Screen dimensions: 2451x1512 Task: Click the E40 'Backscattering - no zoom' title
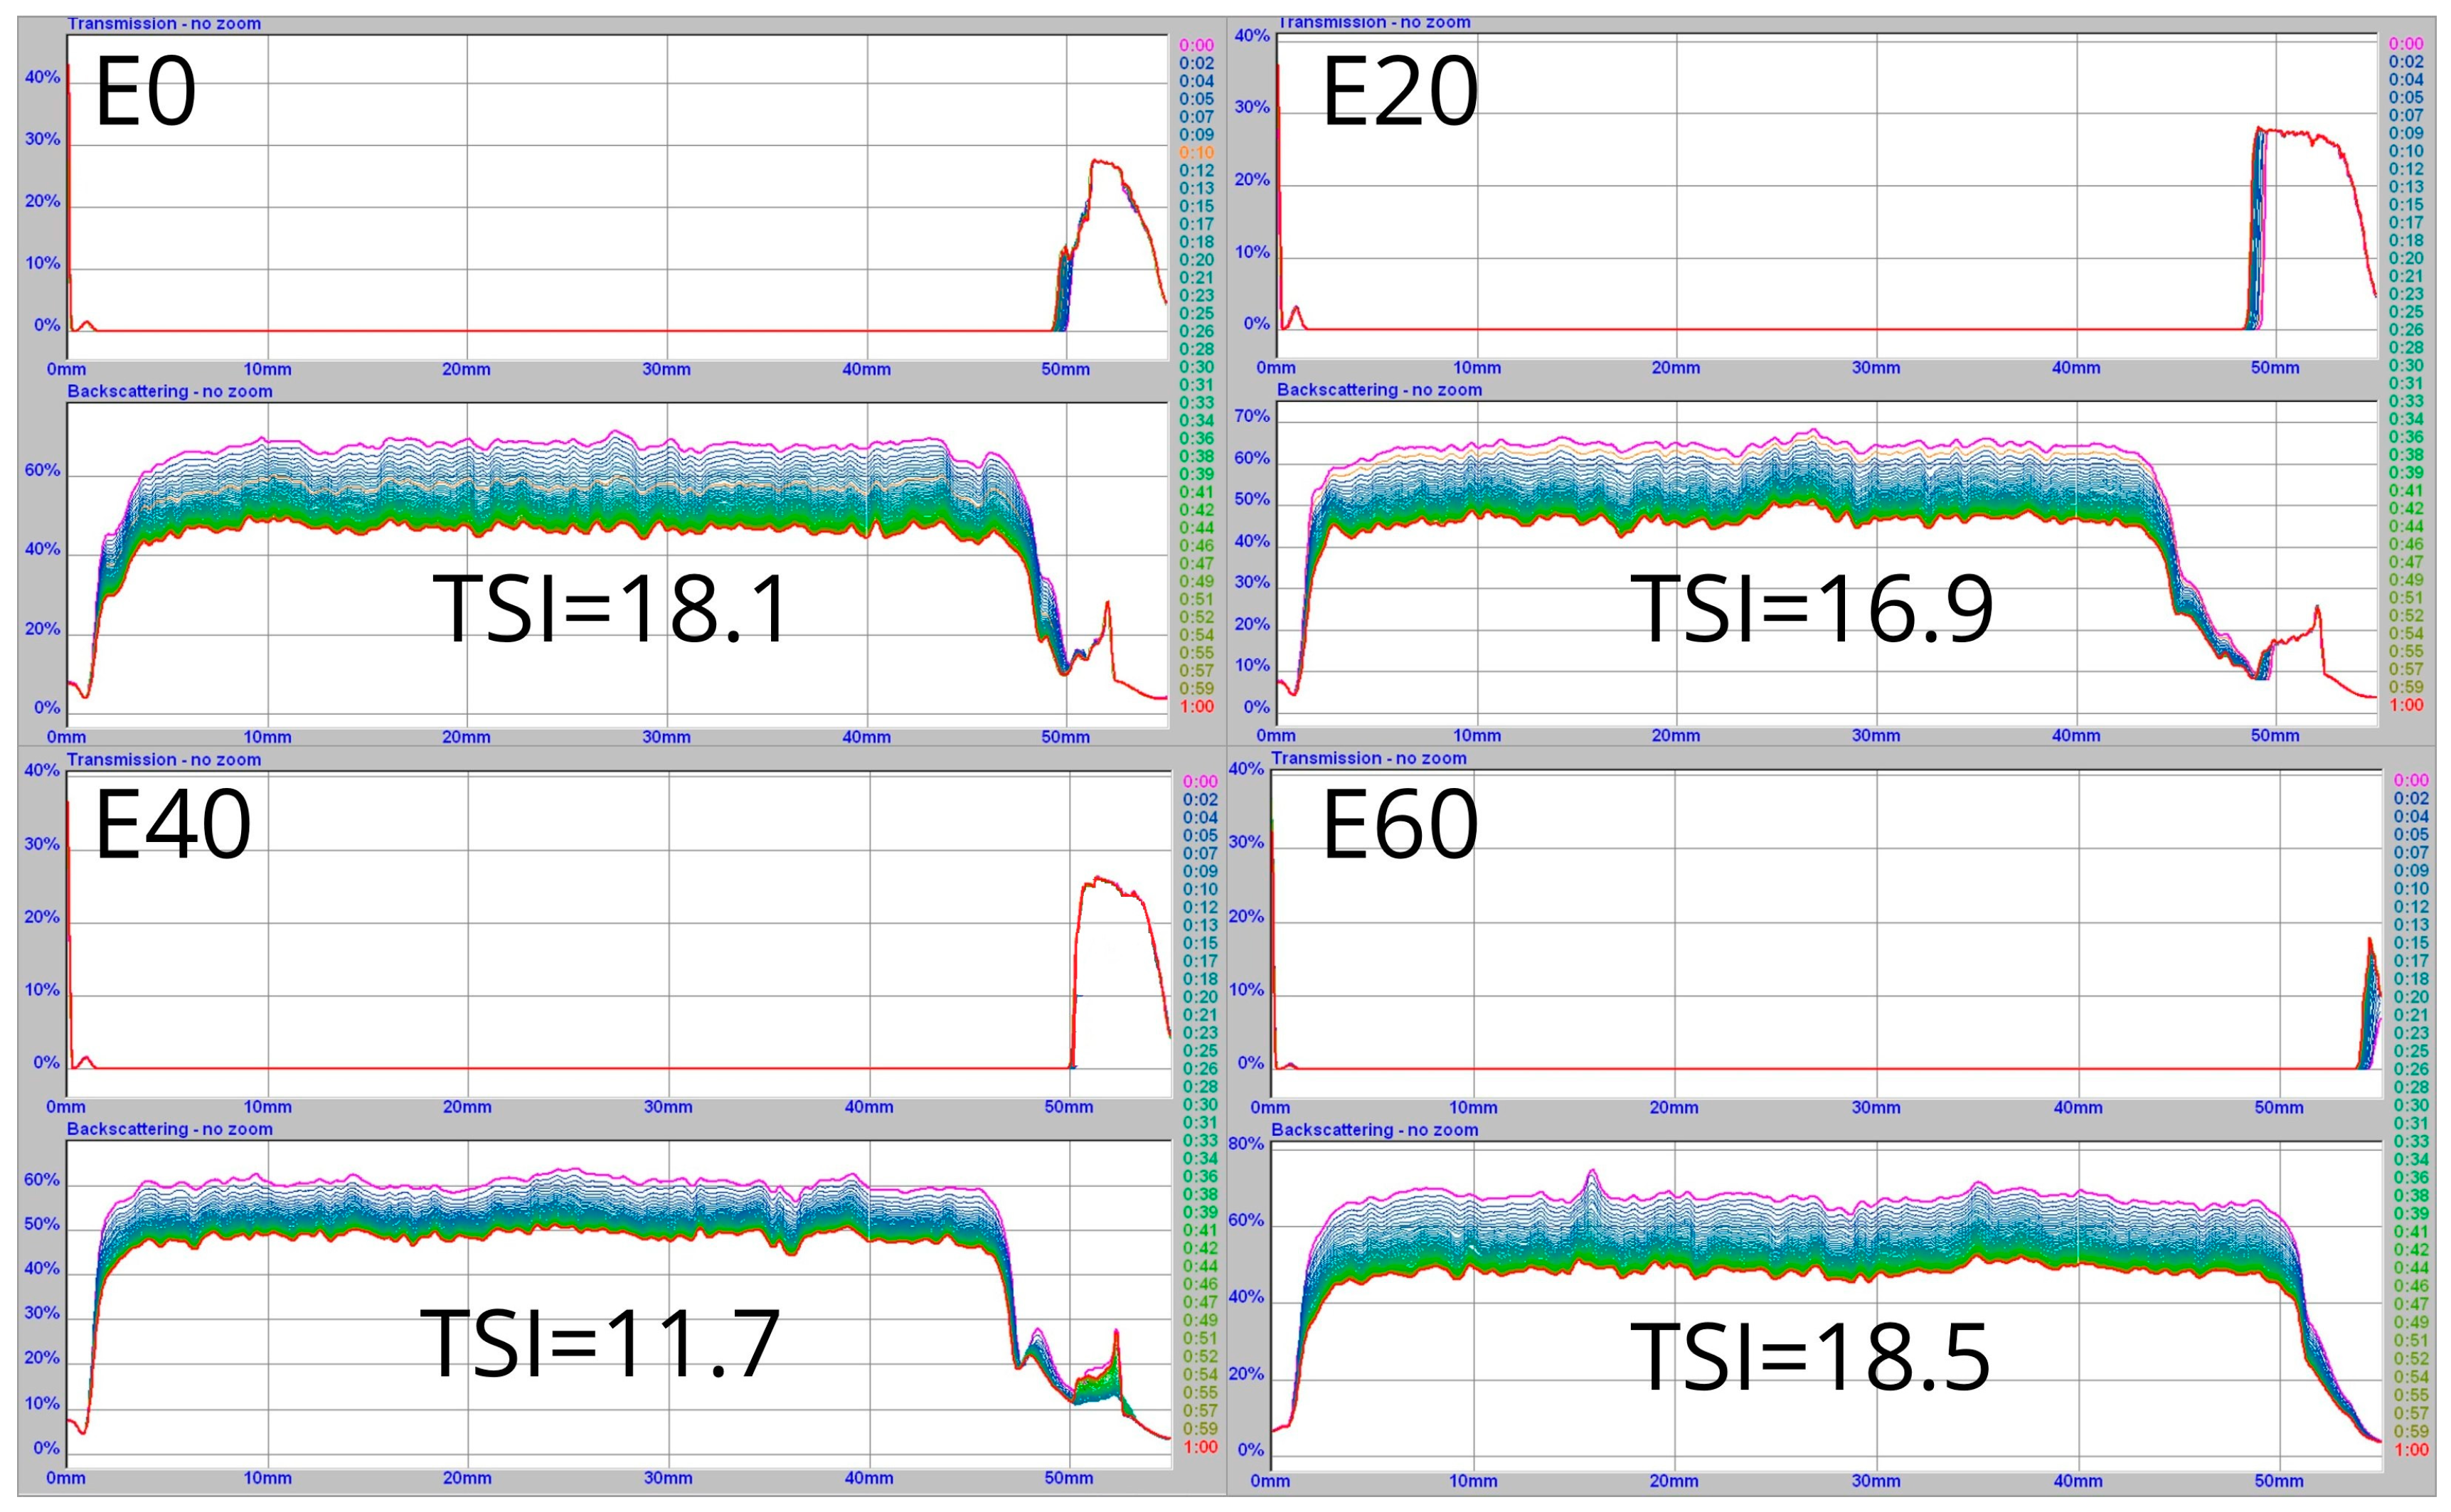coord(170,1129)
